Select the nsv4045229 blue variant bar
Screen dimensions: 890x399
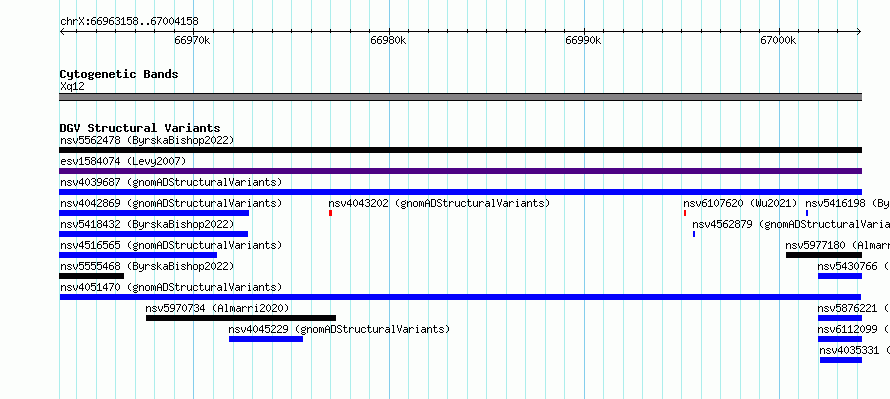point(266,339)
